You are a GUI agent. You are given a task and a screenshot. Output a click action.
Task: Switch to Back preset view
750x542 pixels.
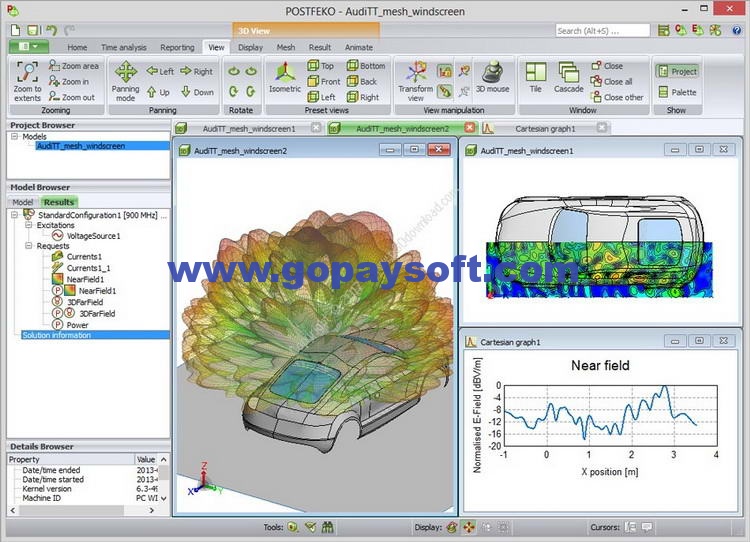coord(362,82)
